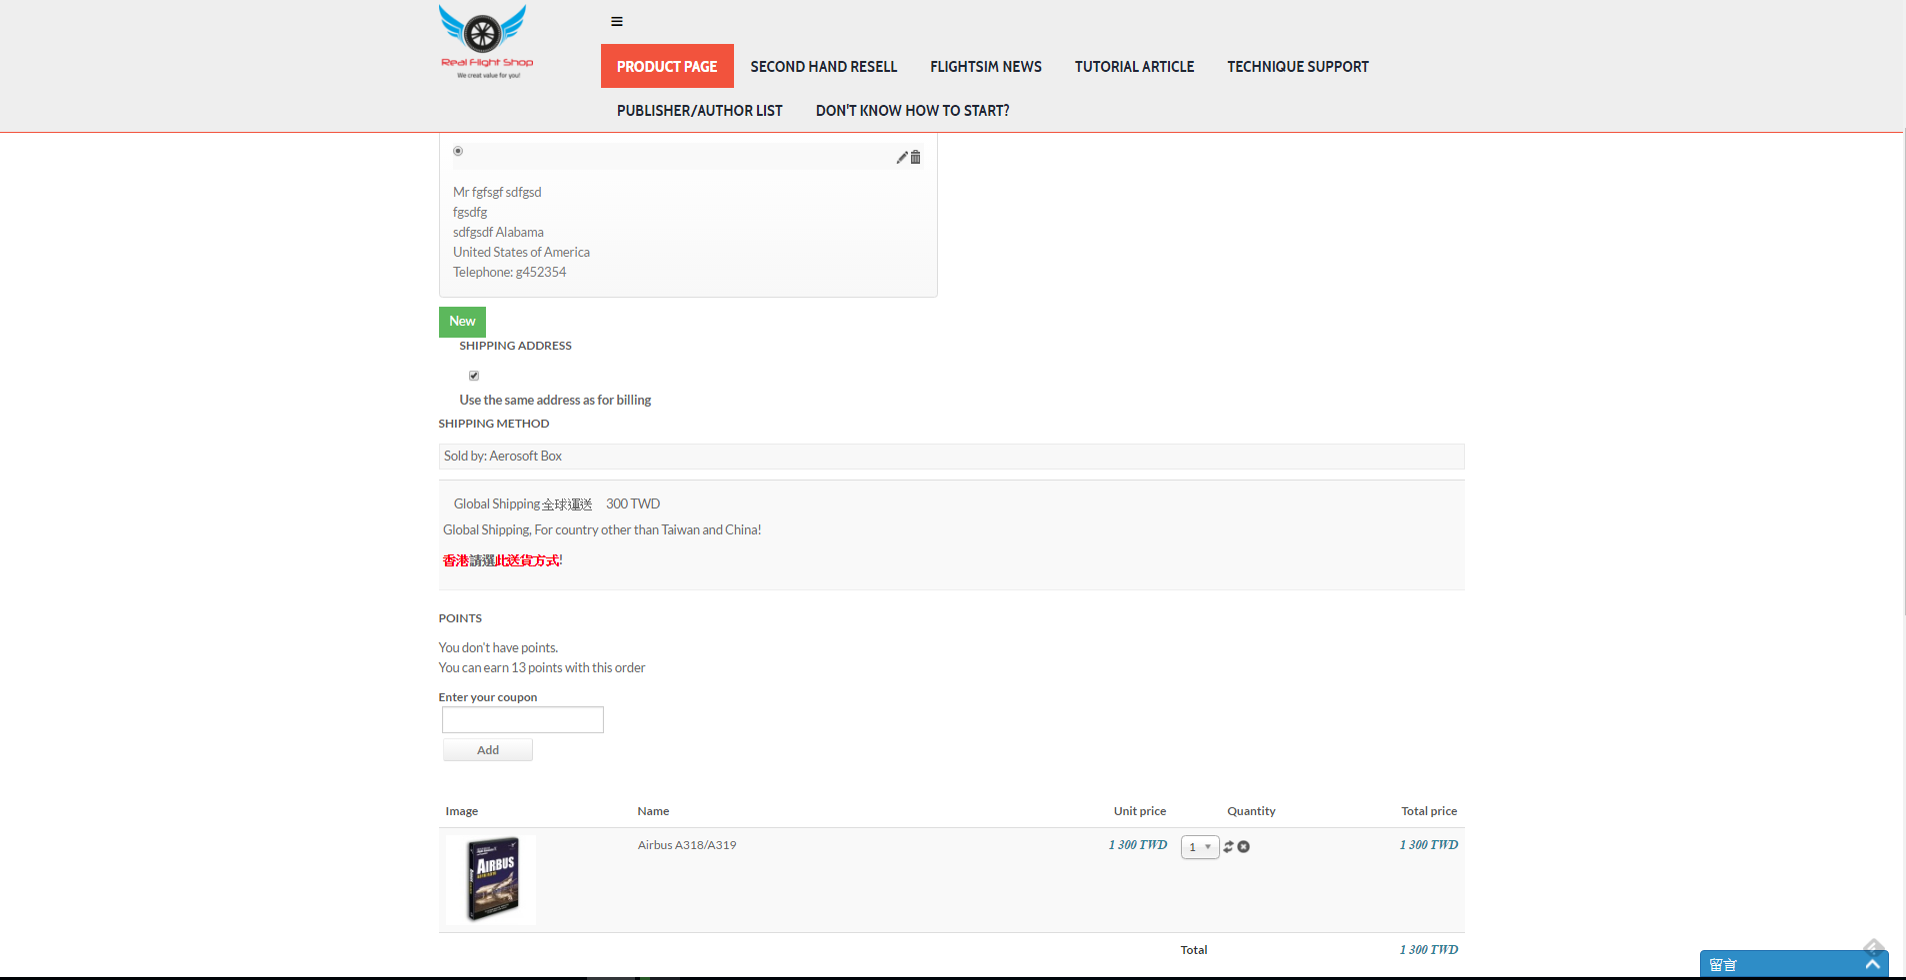
Task: Click 'Telephone: g452354' line
Action: 509,272
